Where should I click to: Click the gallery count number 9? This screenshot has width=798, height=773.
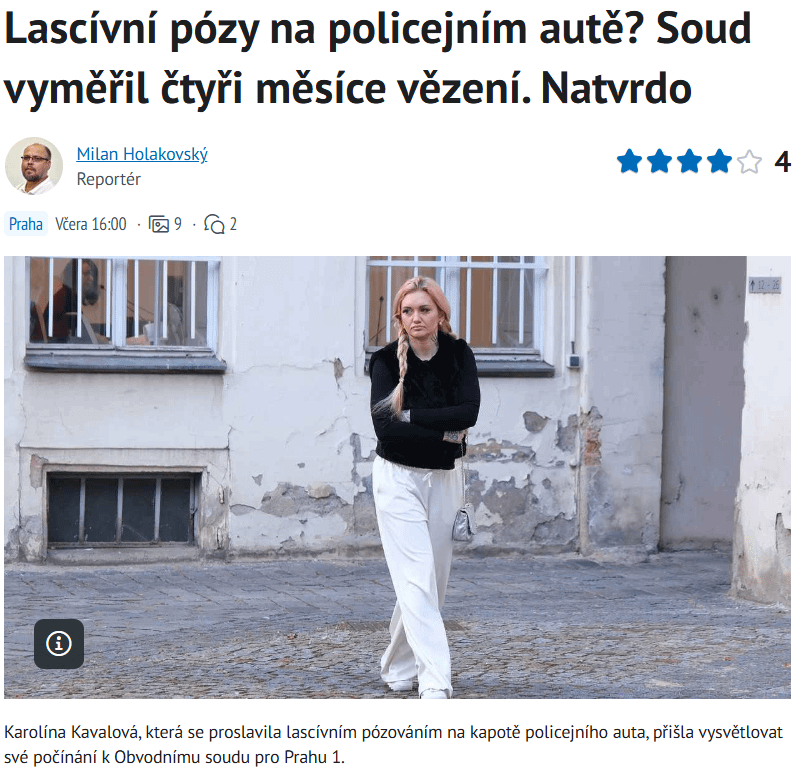(x=178, y=224)
